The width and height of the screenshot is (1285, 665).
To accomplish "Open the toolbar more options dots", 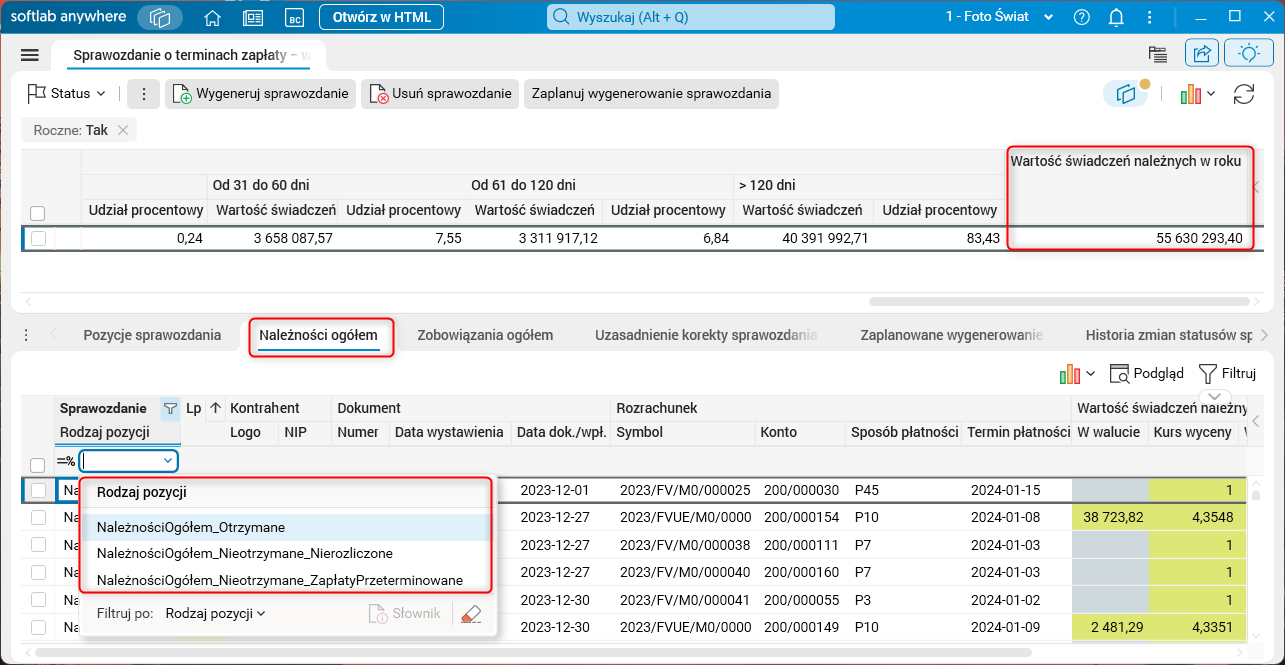I will click(143, 94).
